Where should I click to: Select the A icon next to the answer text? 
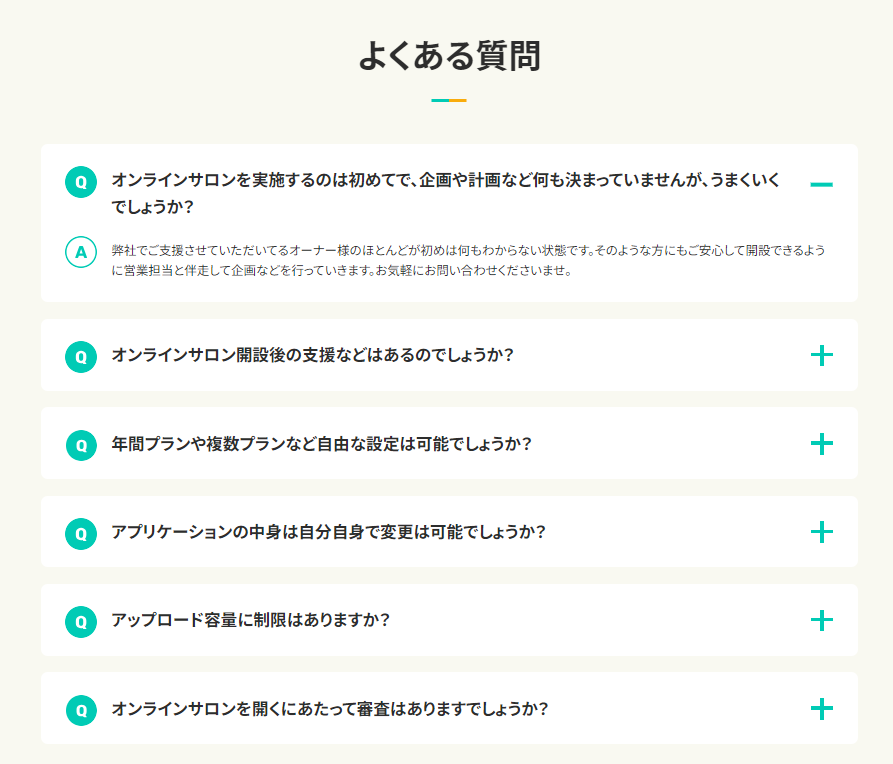click(81, 250)
